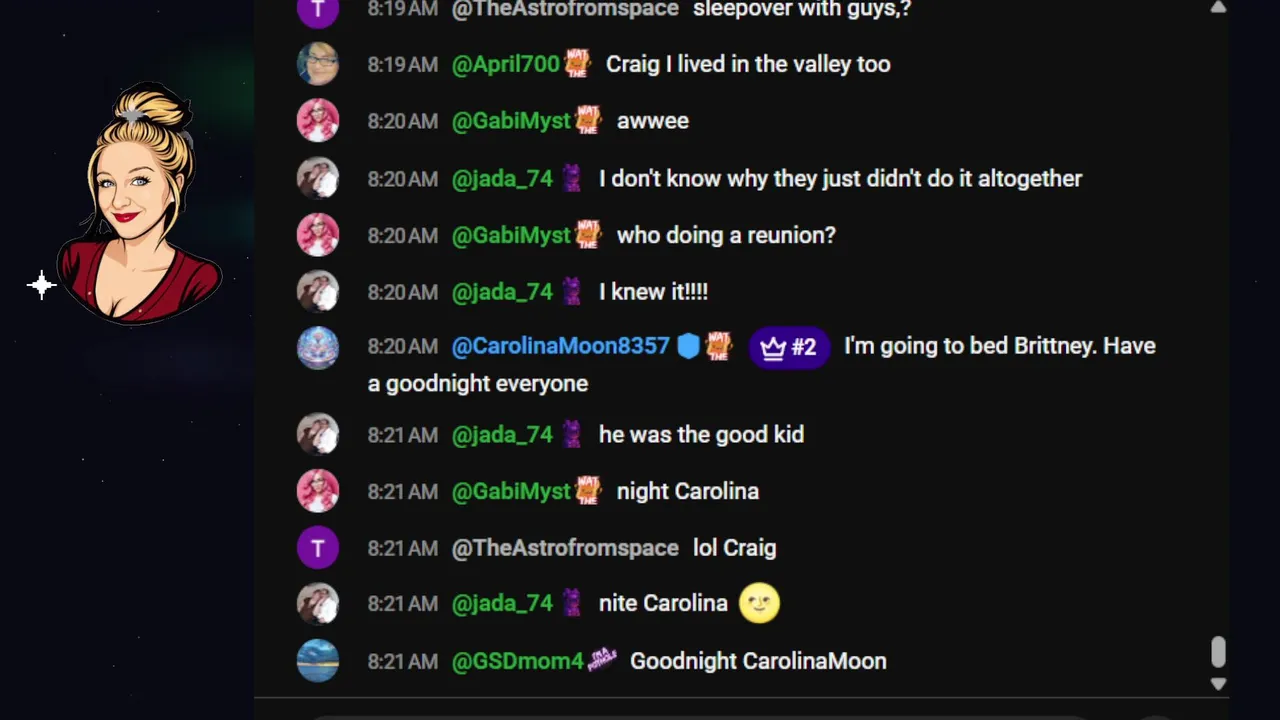Click the purple crown #2 badge
The height and width of the screenshot is (720, 1280).
point(789,347)
